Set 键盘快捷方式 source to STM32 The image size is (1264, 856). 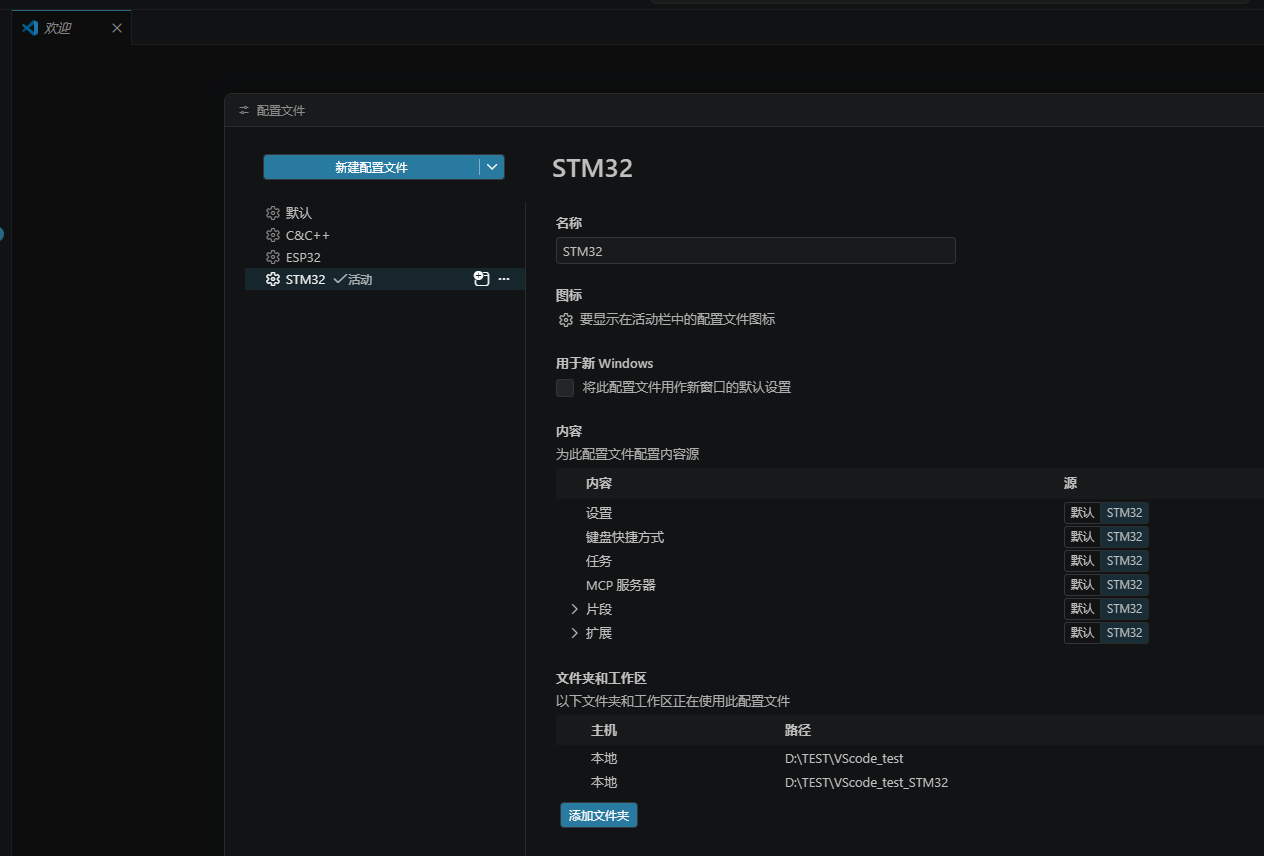(1124, 537)
